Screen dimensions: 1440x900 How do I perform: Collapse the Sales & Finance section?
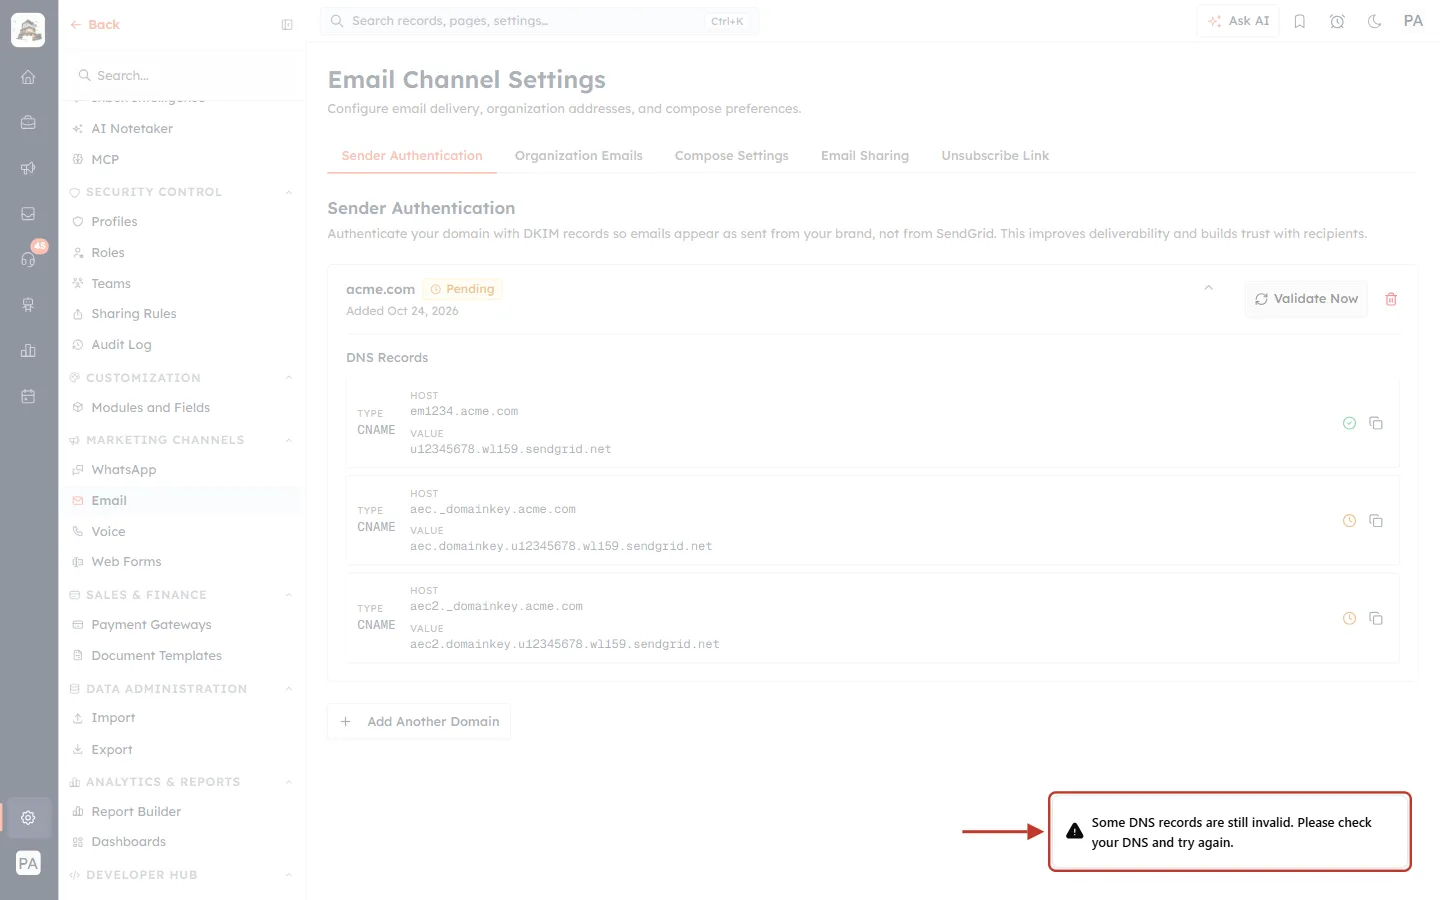tap(289, 595)
